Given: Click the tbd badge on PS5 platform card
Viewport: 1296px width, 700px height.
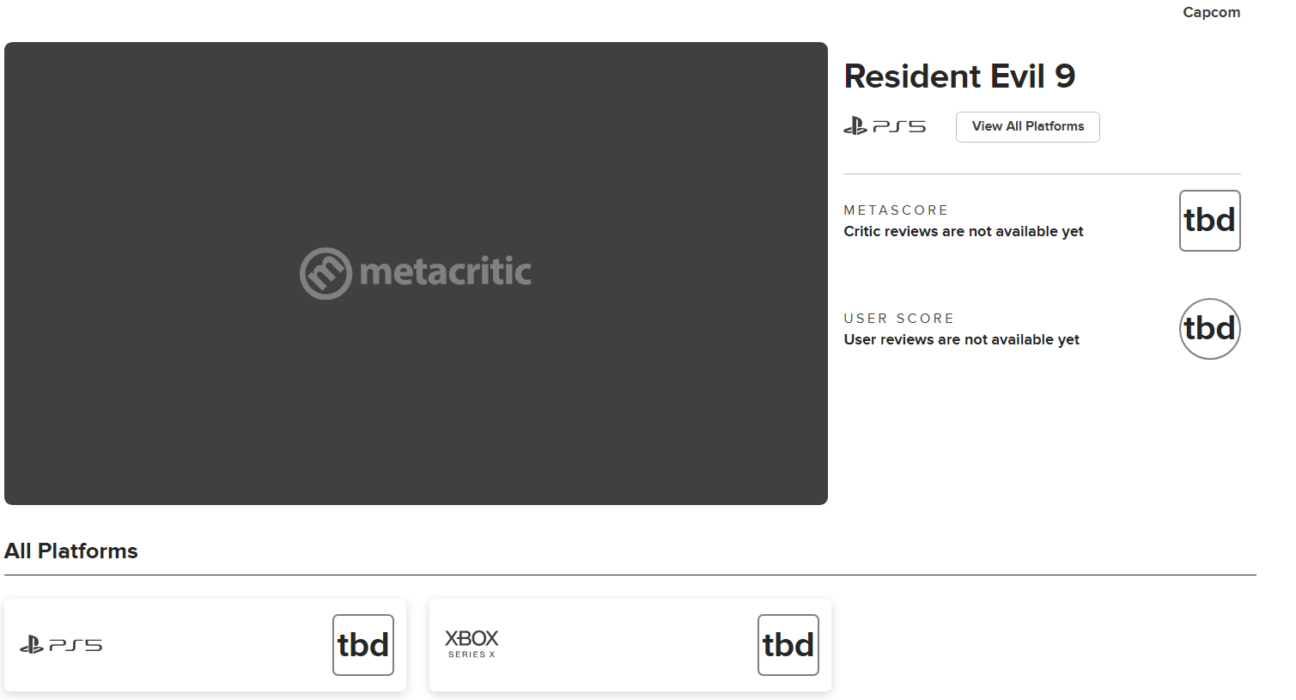Looking at the screenshot, I should point(363,645).
